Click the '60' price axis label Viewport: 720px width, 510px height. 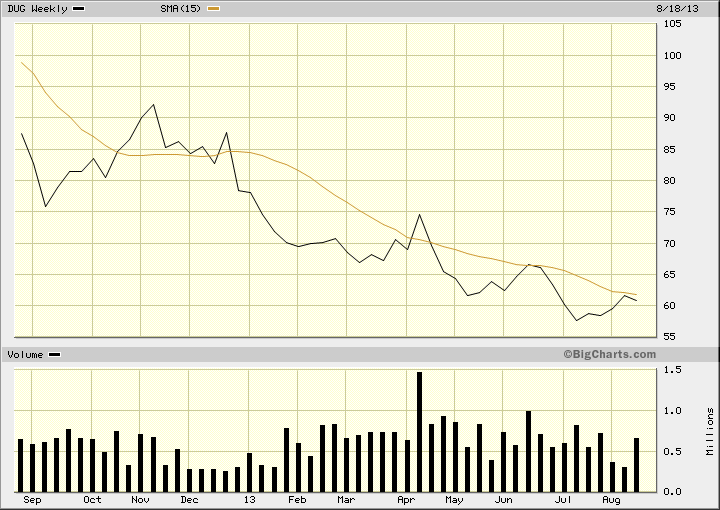click(669, 306)
